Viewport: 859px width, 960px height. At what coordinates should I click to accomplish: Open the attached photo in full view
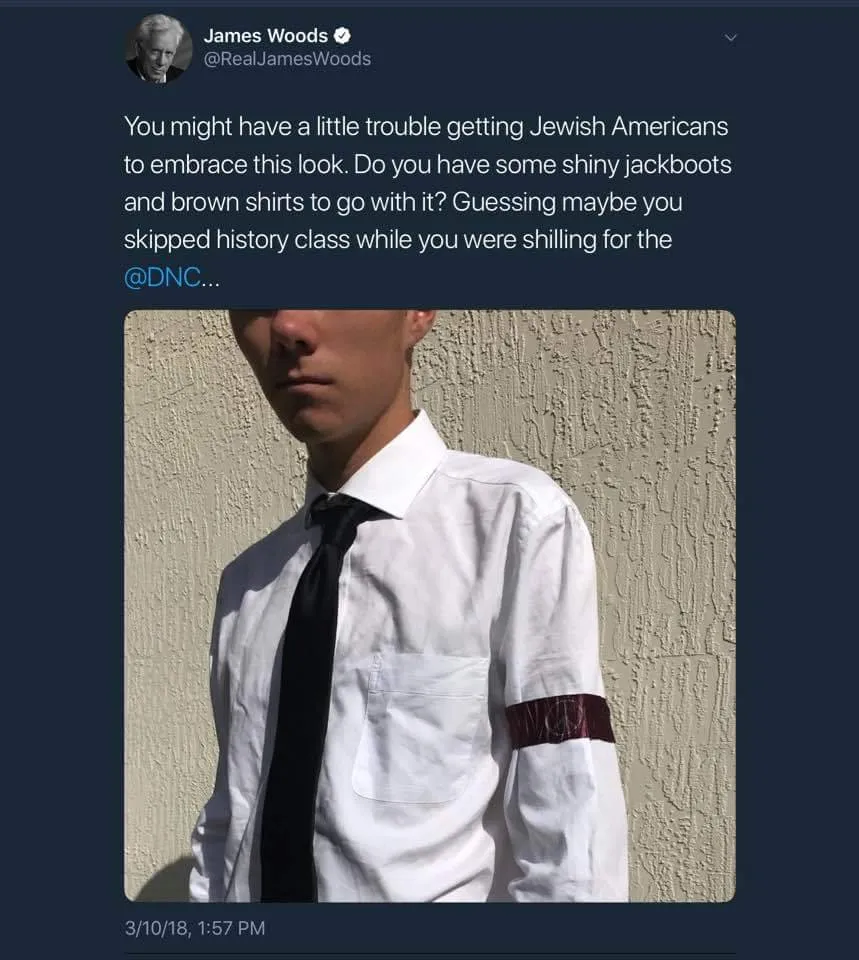click(x=429, y=606)
